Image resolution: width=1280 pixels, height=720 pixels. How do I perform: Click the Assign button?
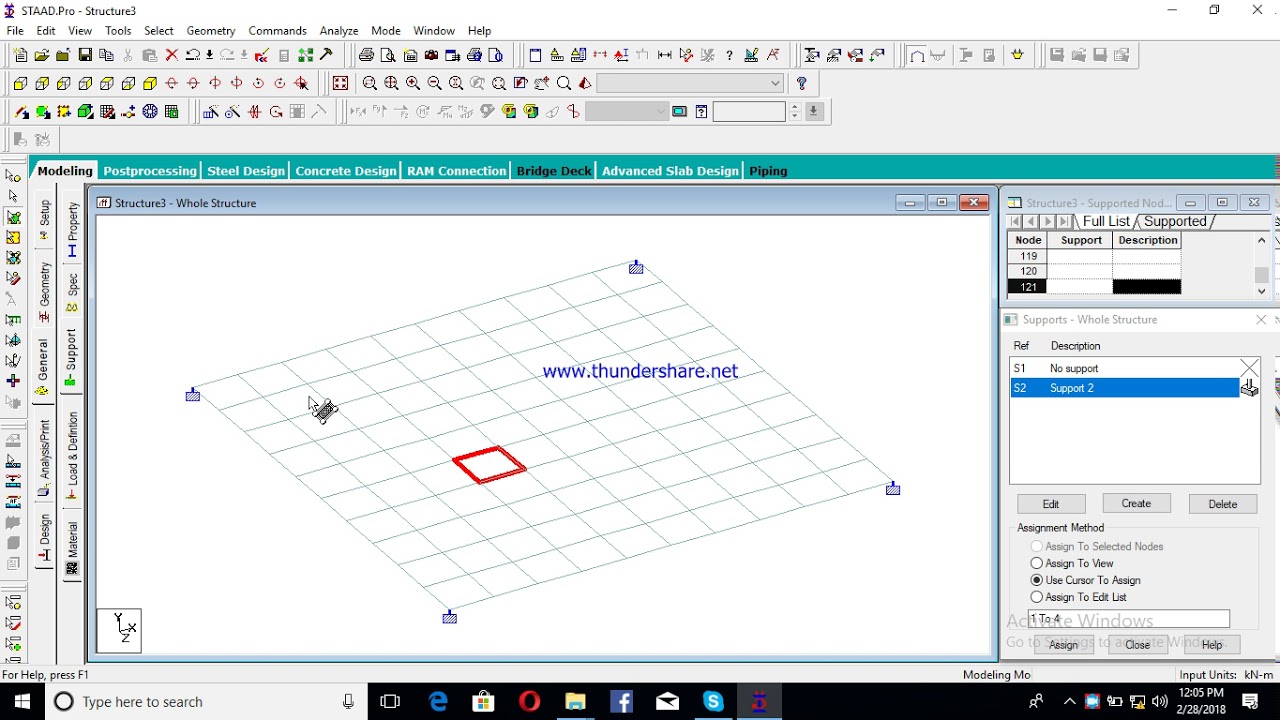(x=1063, y=645)
